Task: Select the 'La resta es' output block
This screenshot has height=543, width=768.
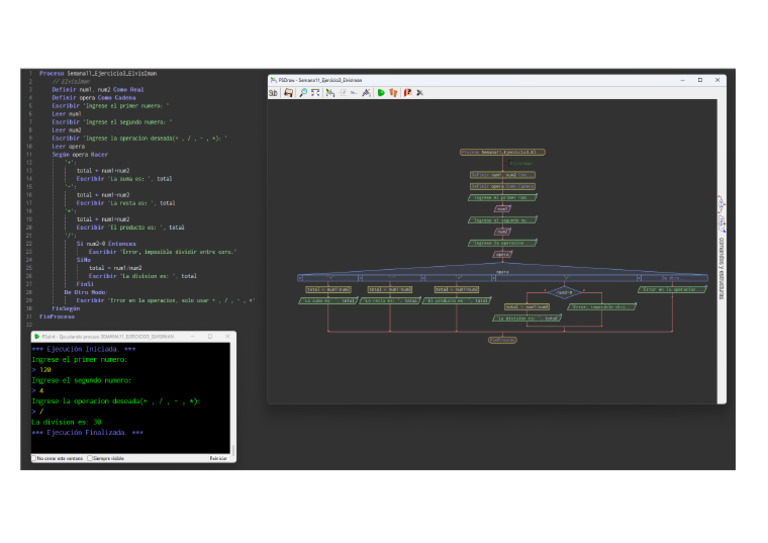Action: (x=390, y=301)
